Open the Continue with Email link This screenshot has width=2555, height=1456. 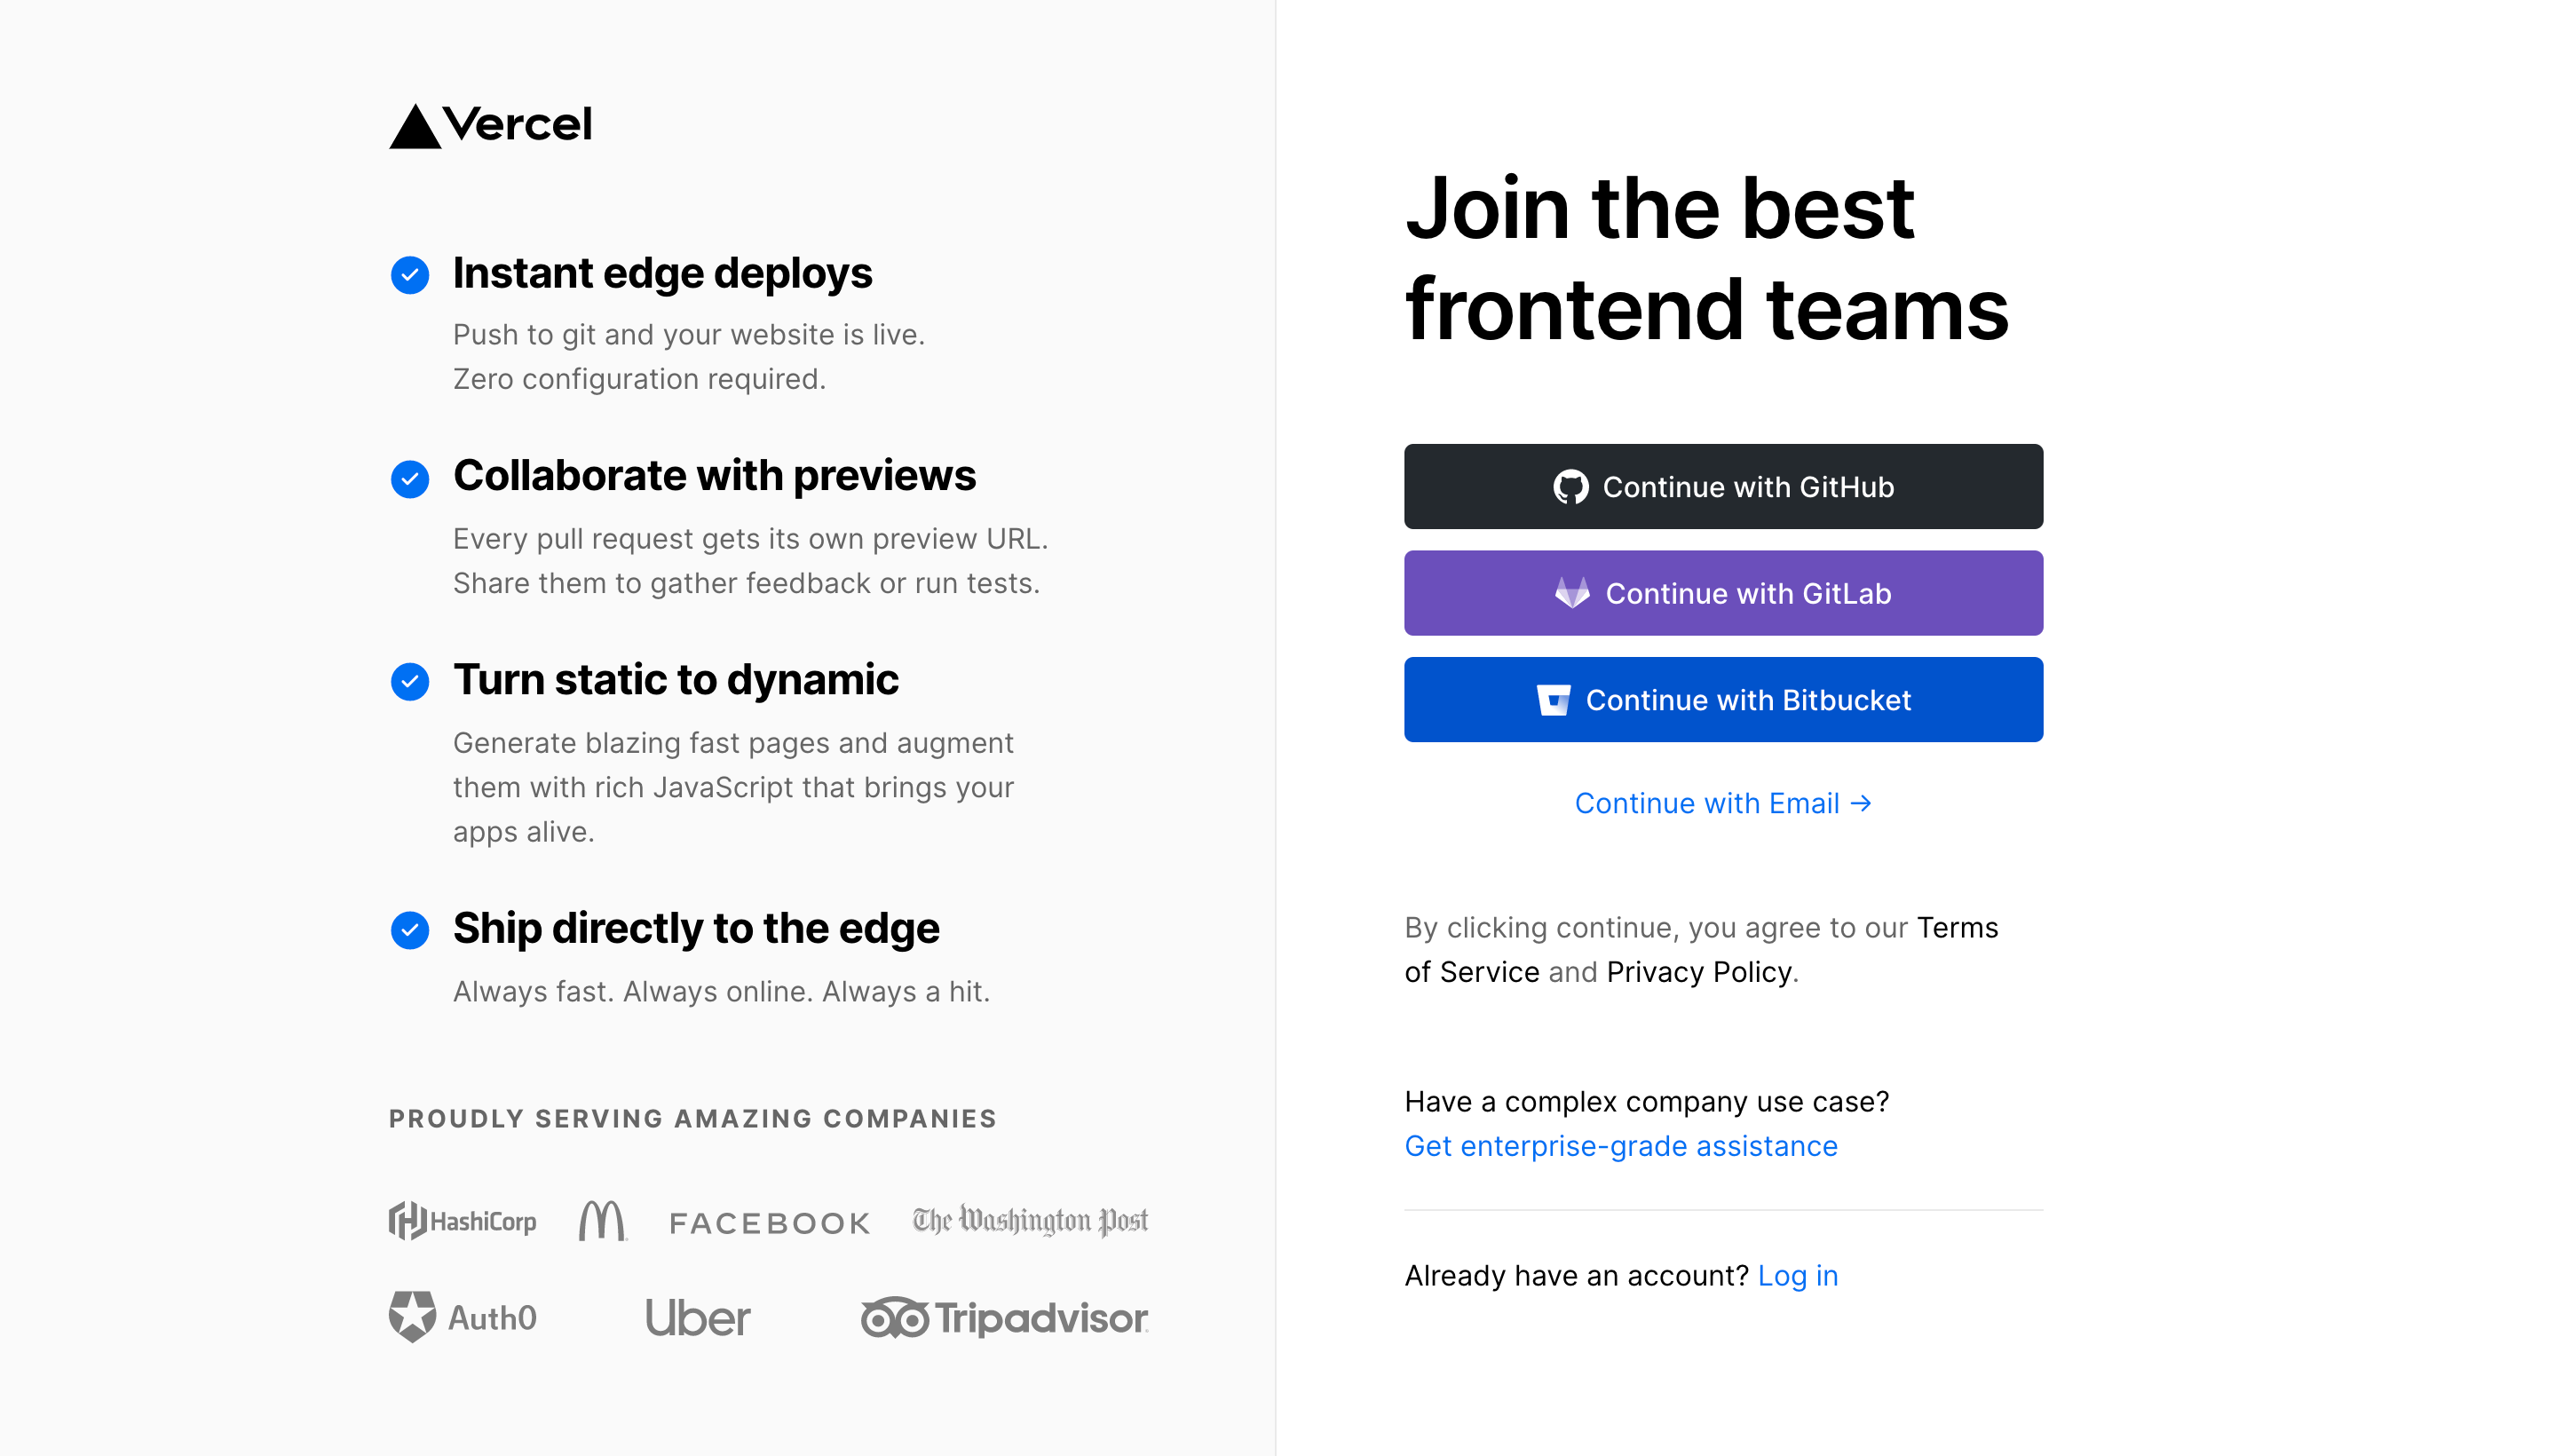1723,803
